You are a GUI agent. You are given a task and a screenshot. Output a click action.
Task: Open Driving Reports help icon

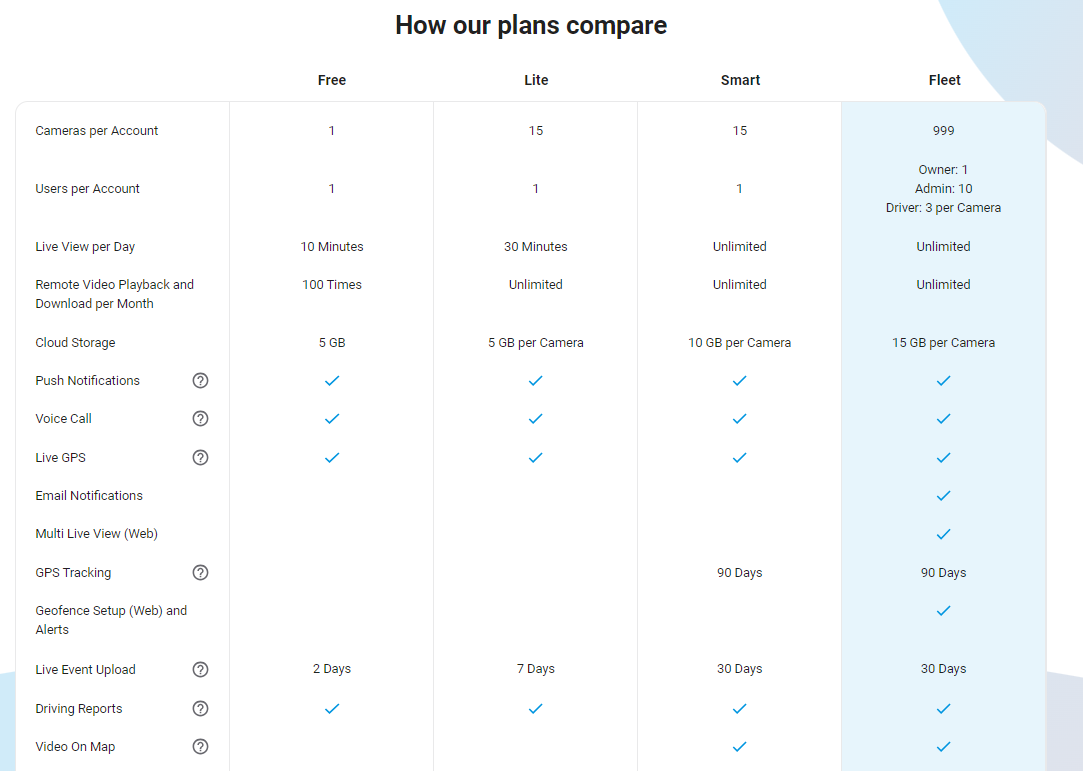point(200,709)
